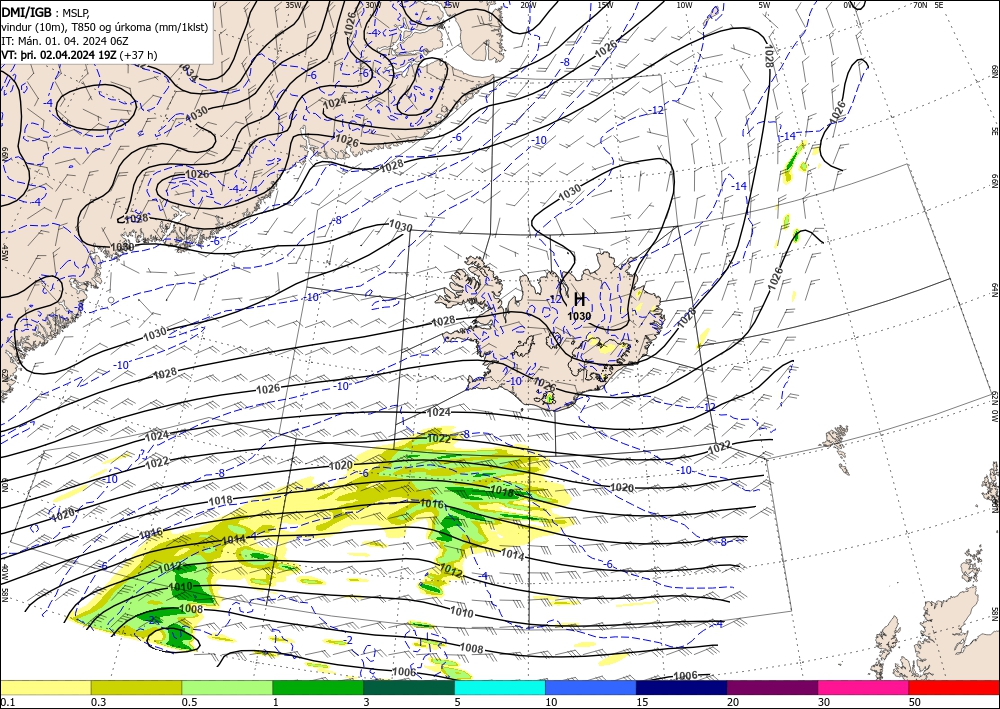This screenshot has height=709, width=1000.
Task: Click the 45W longitude label on left edge
Action: click(x=4, y=252)
